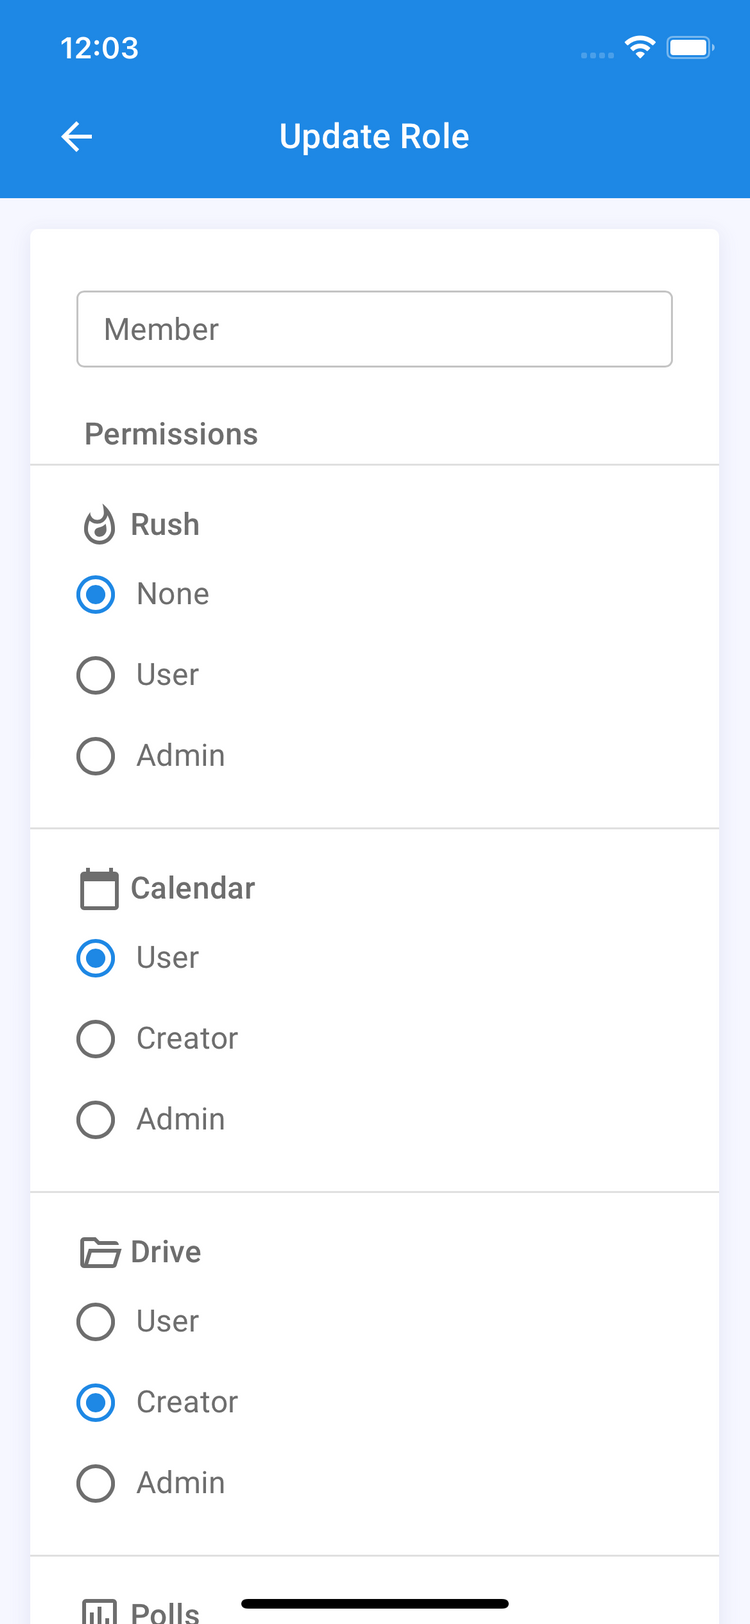Tap the Permissions section heading
The width and height of the screenshot is (750, 1624).
pos(171,434)
